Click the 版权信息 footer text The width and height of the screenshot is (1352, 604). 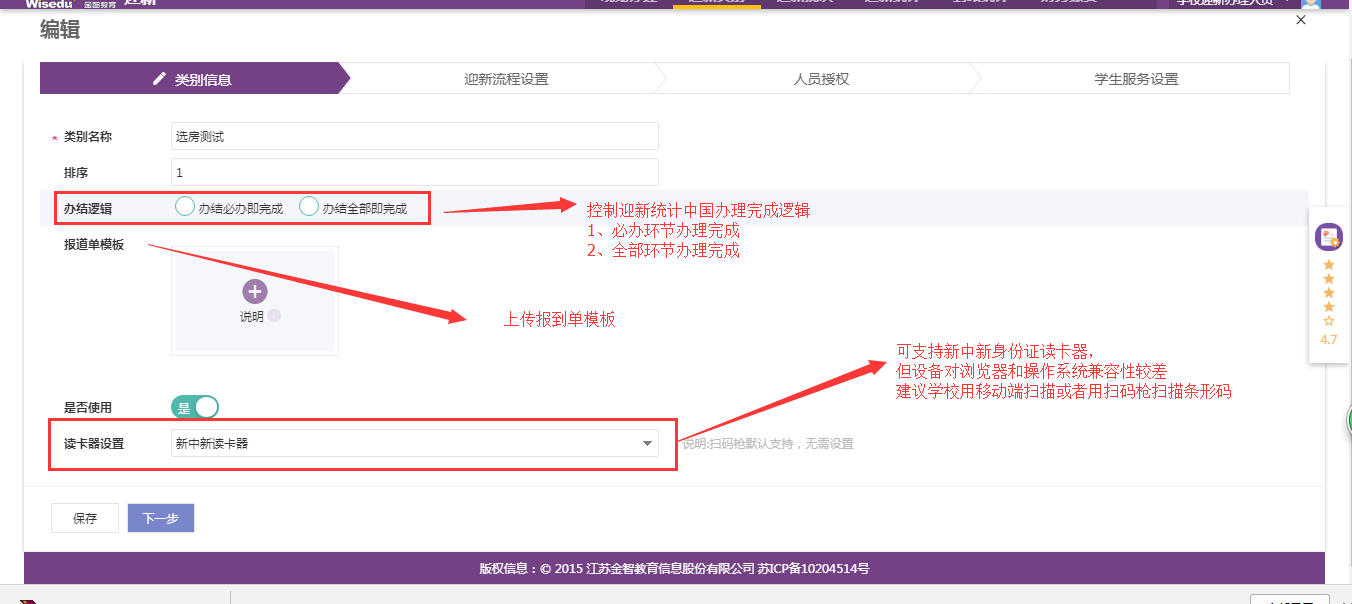[674, 569]
